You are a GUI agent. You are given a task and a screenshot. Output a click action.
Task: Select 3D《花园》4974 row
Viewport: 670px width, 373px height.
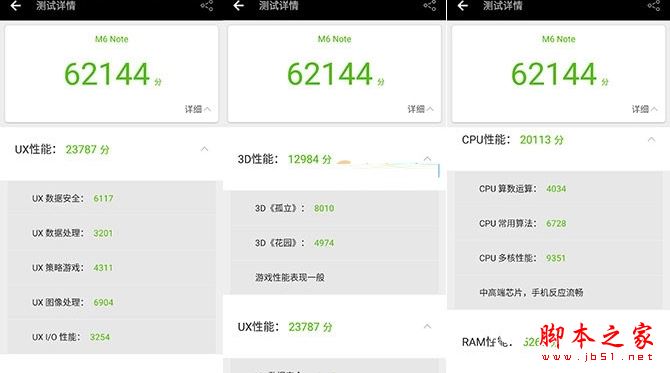[335, 243]
